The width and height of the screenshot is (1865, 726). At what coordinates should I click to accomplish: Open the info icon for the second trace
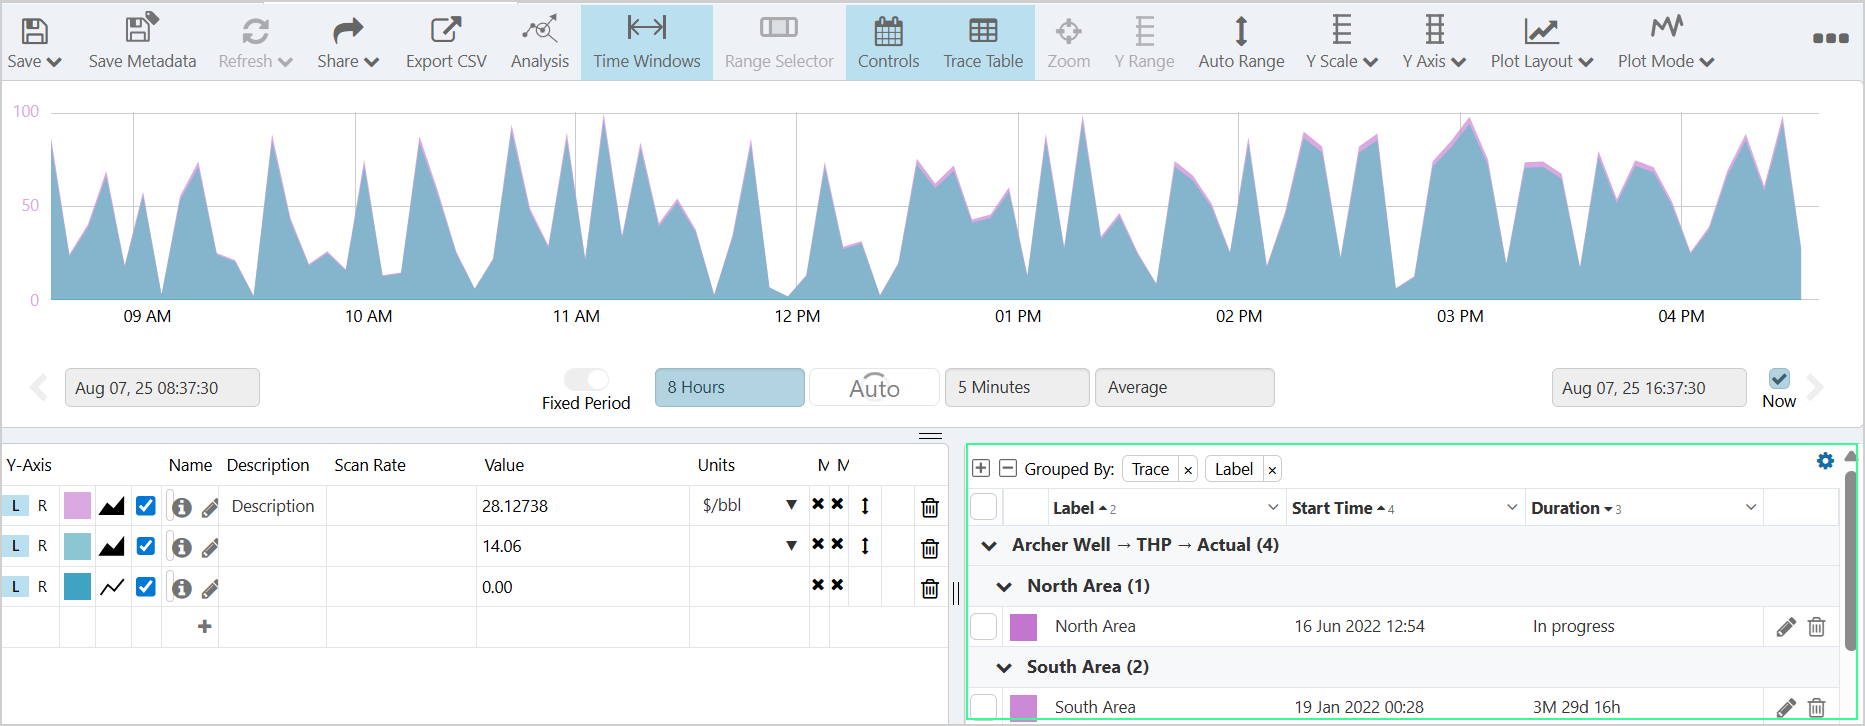182,548
